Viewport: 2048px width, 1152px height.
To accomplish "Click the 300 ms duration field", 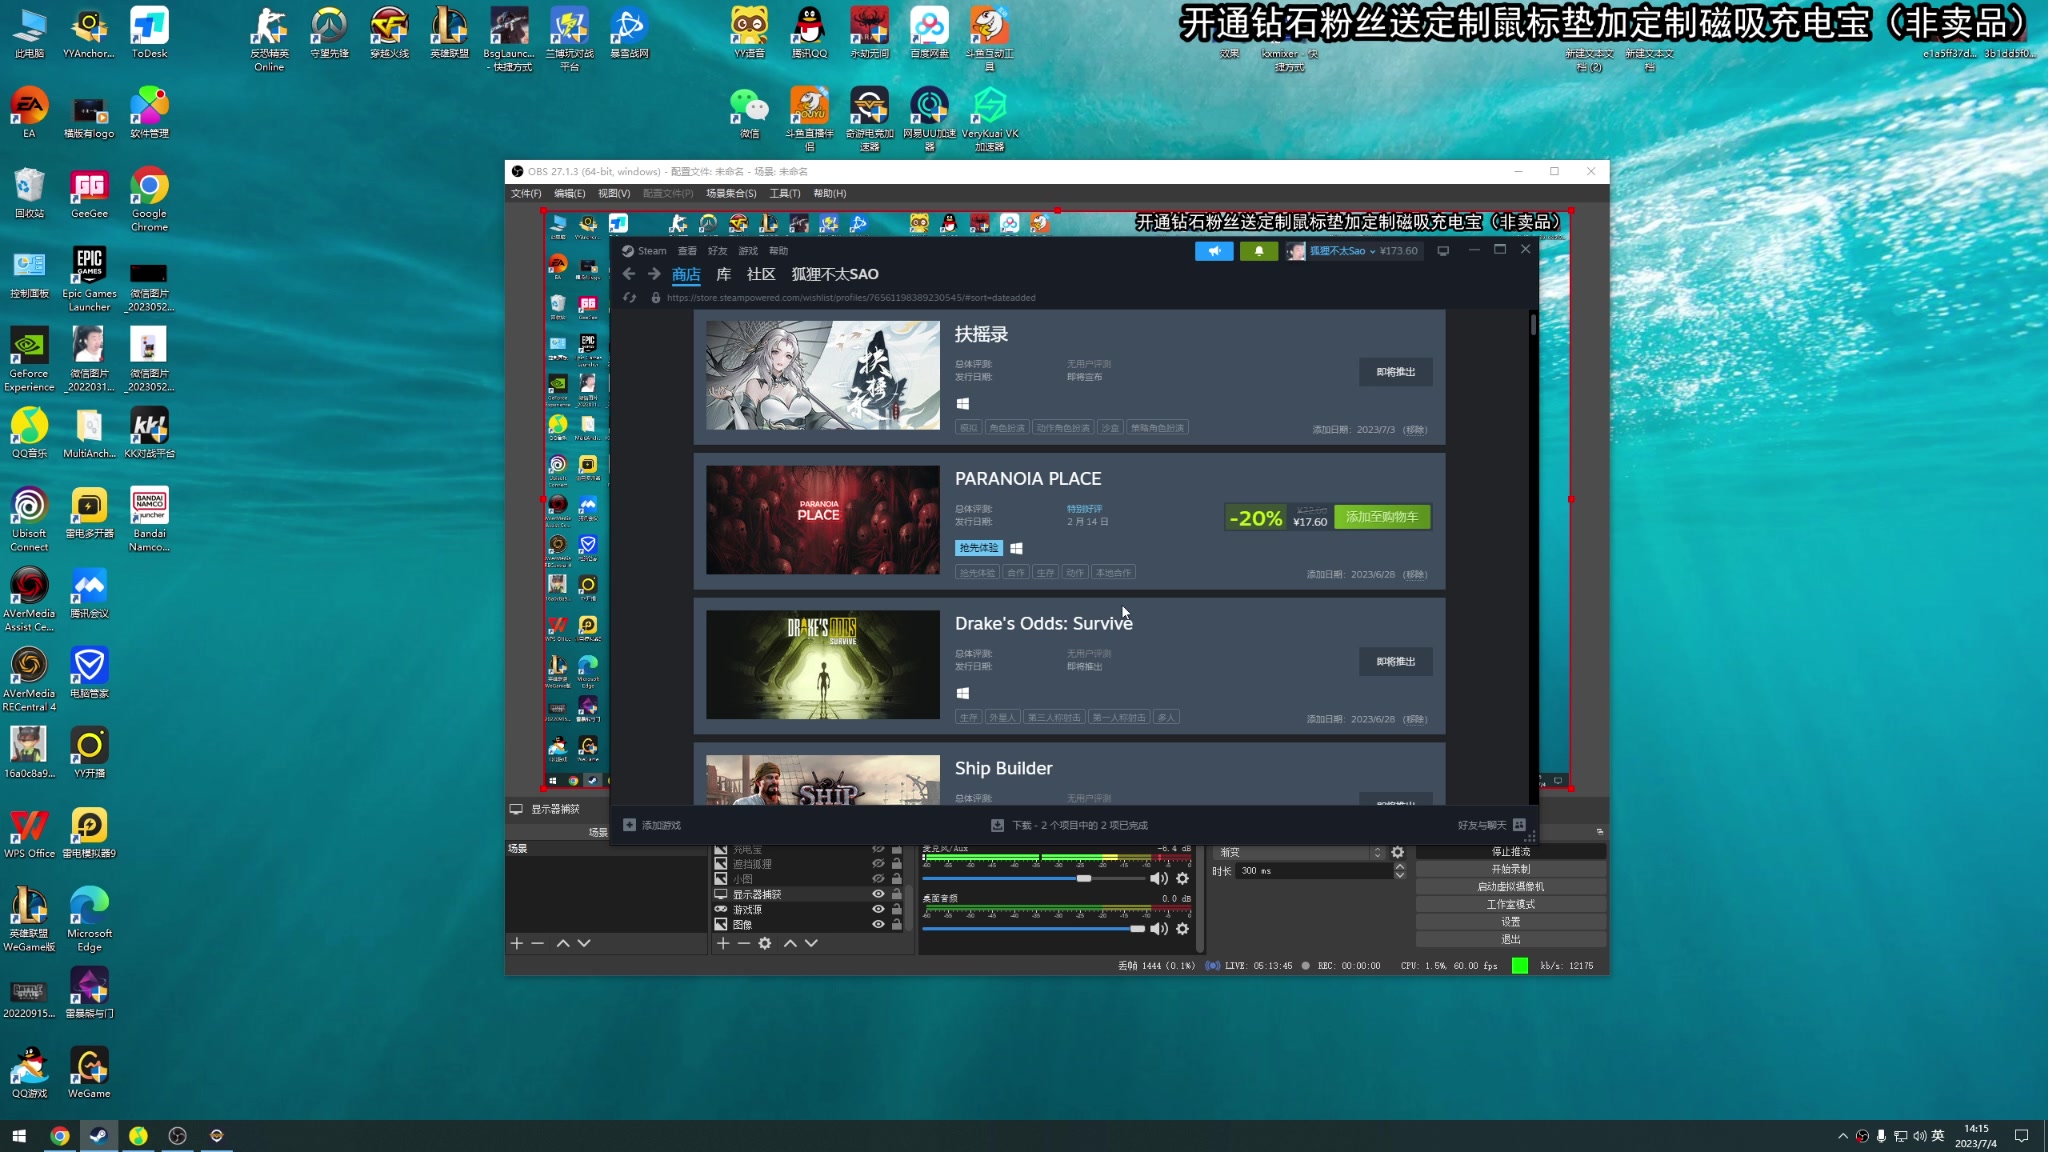I will pyautogui.click(x=1313, y=871).
